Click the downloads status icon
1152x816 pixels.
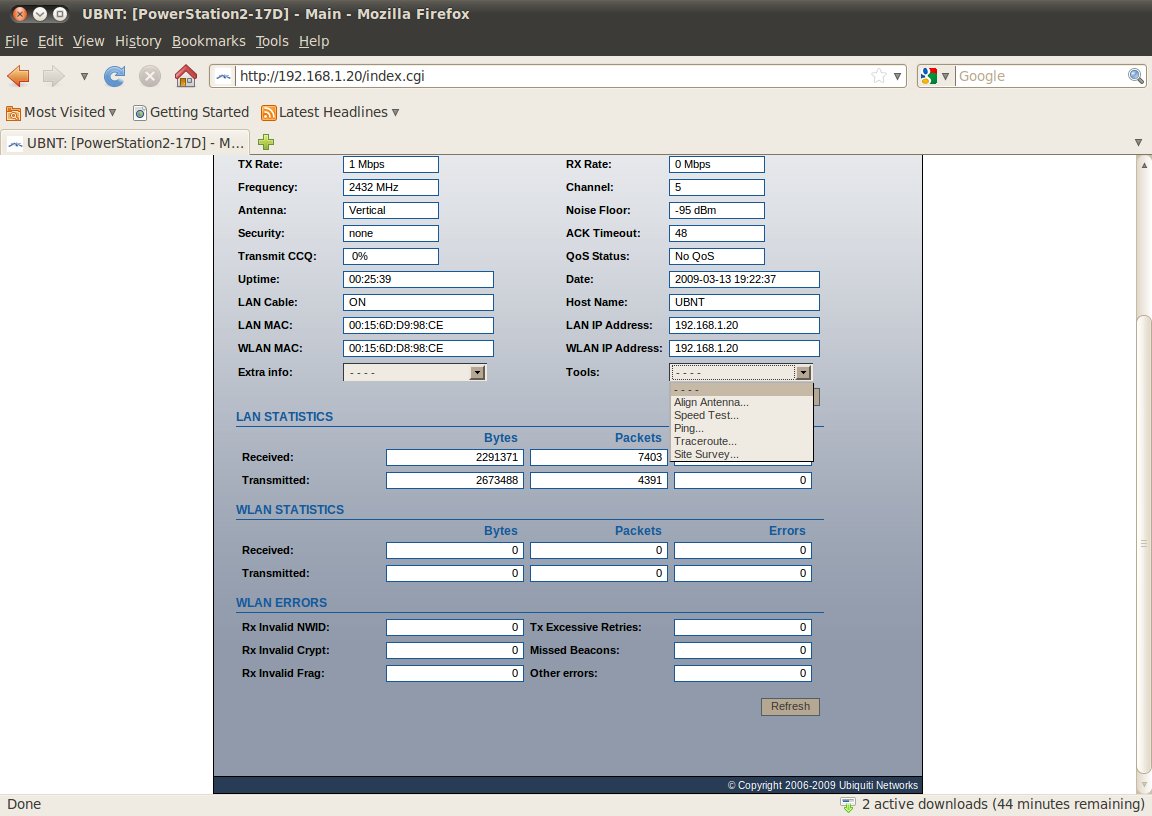pos(848,804)
